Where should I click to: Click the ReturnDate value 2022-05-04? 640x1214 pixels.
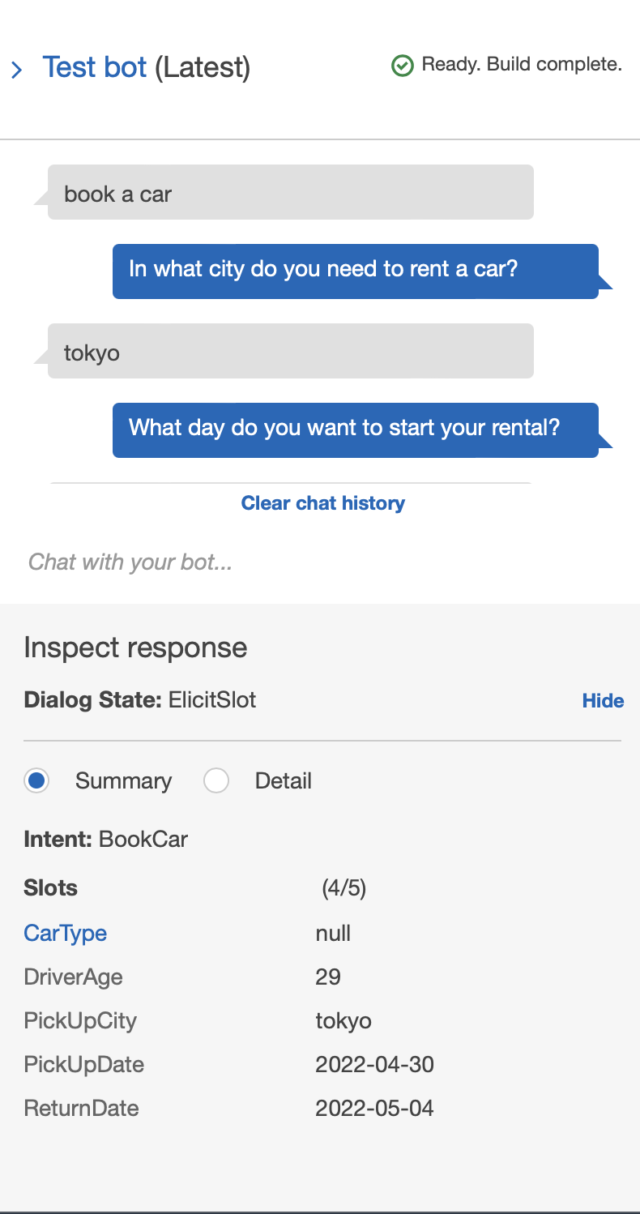(375, 1108)
